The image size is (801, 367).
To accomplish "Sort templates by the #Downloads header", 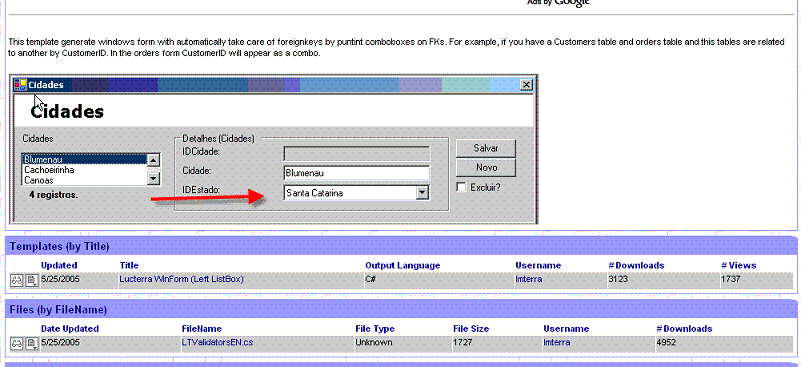I will tap(636, 265).
